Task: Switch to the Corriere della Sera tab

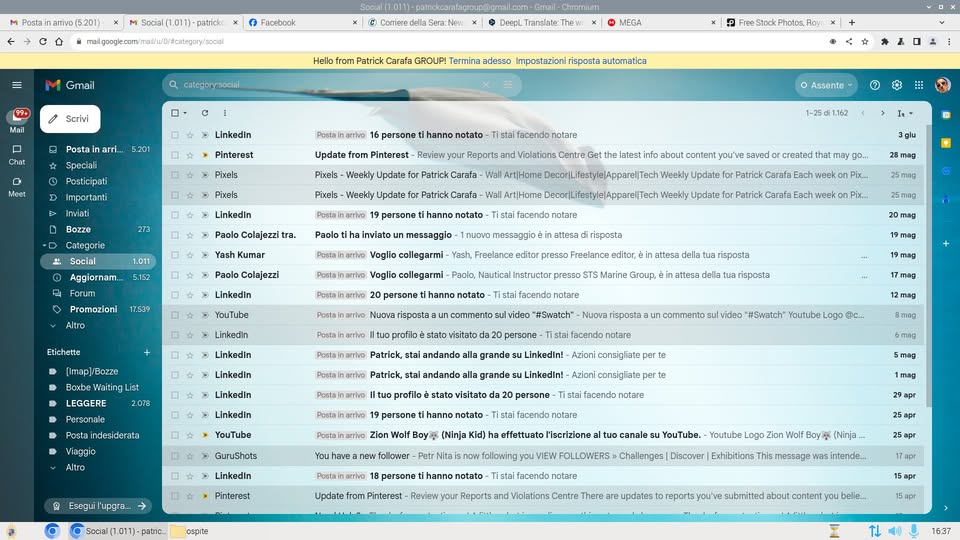Action: 421,22
